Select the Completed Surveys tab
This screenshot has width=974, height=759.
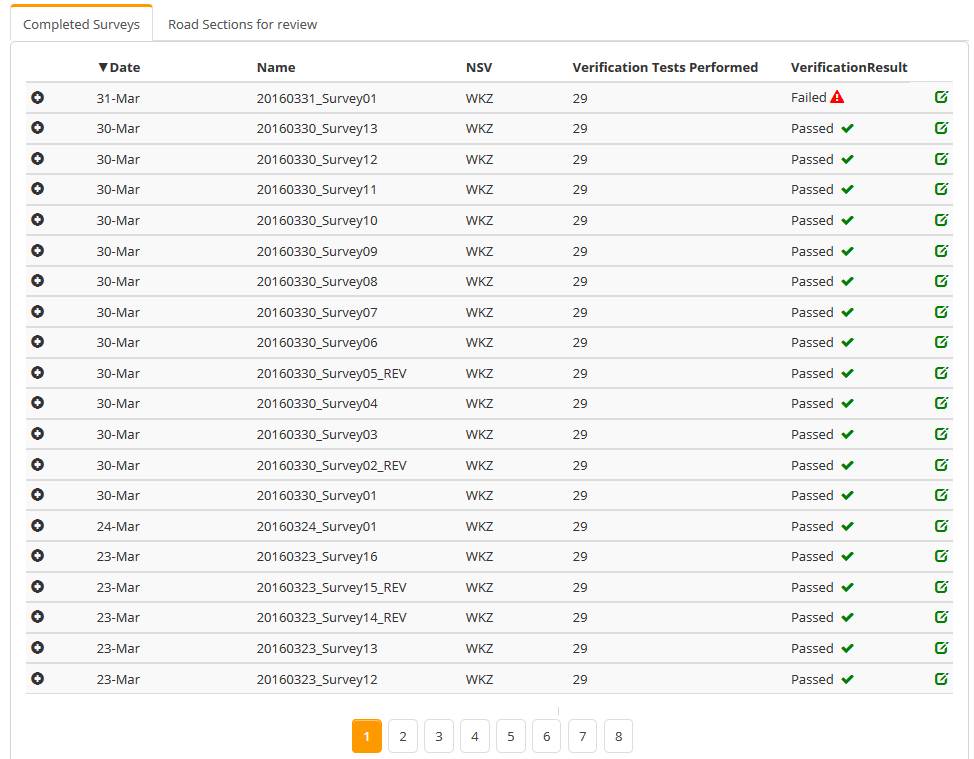pyautogui.click(x=81, y=24)
